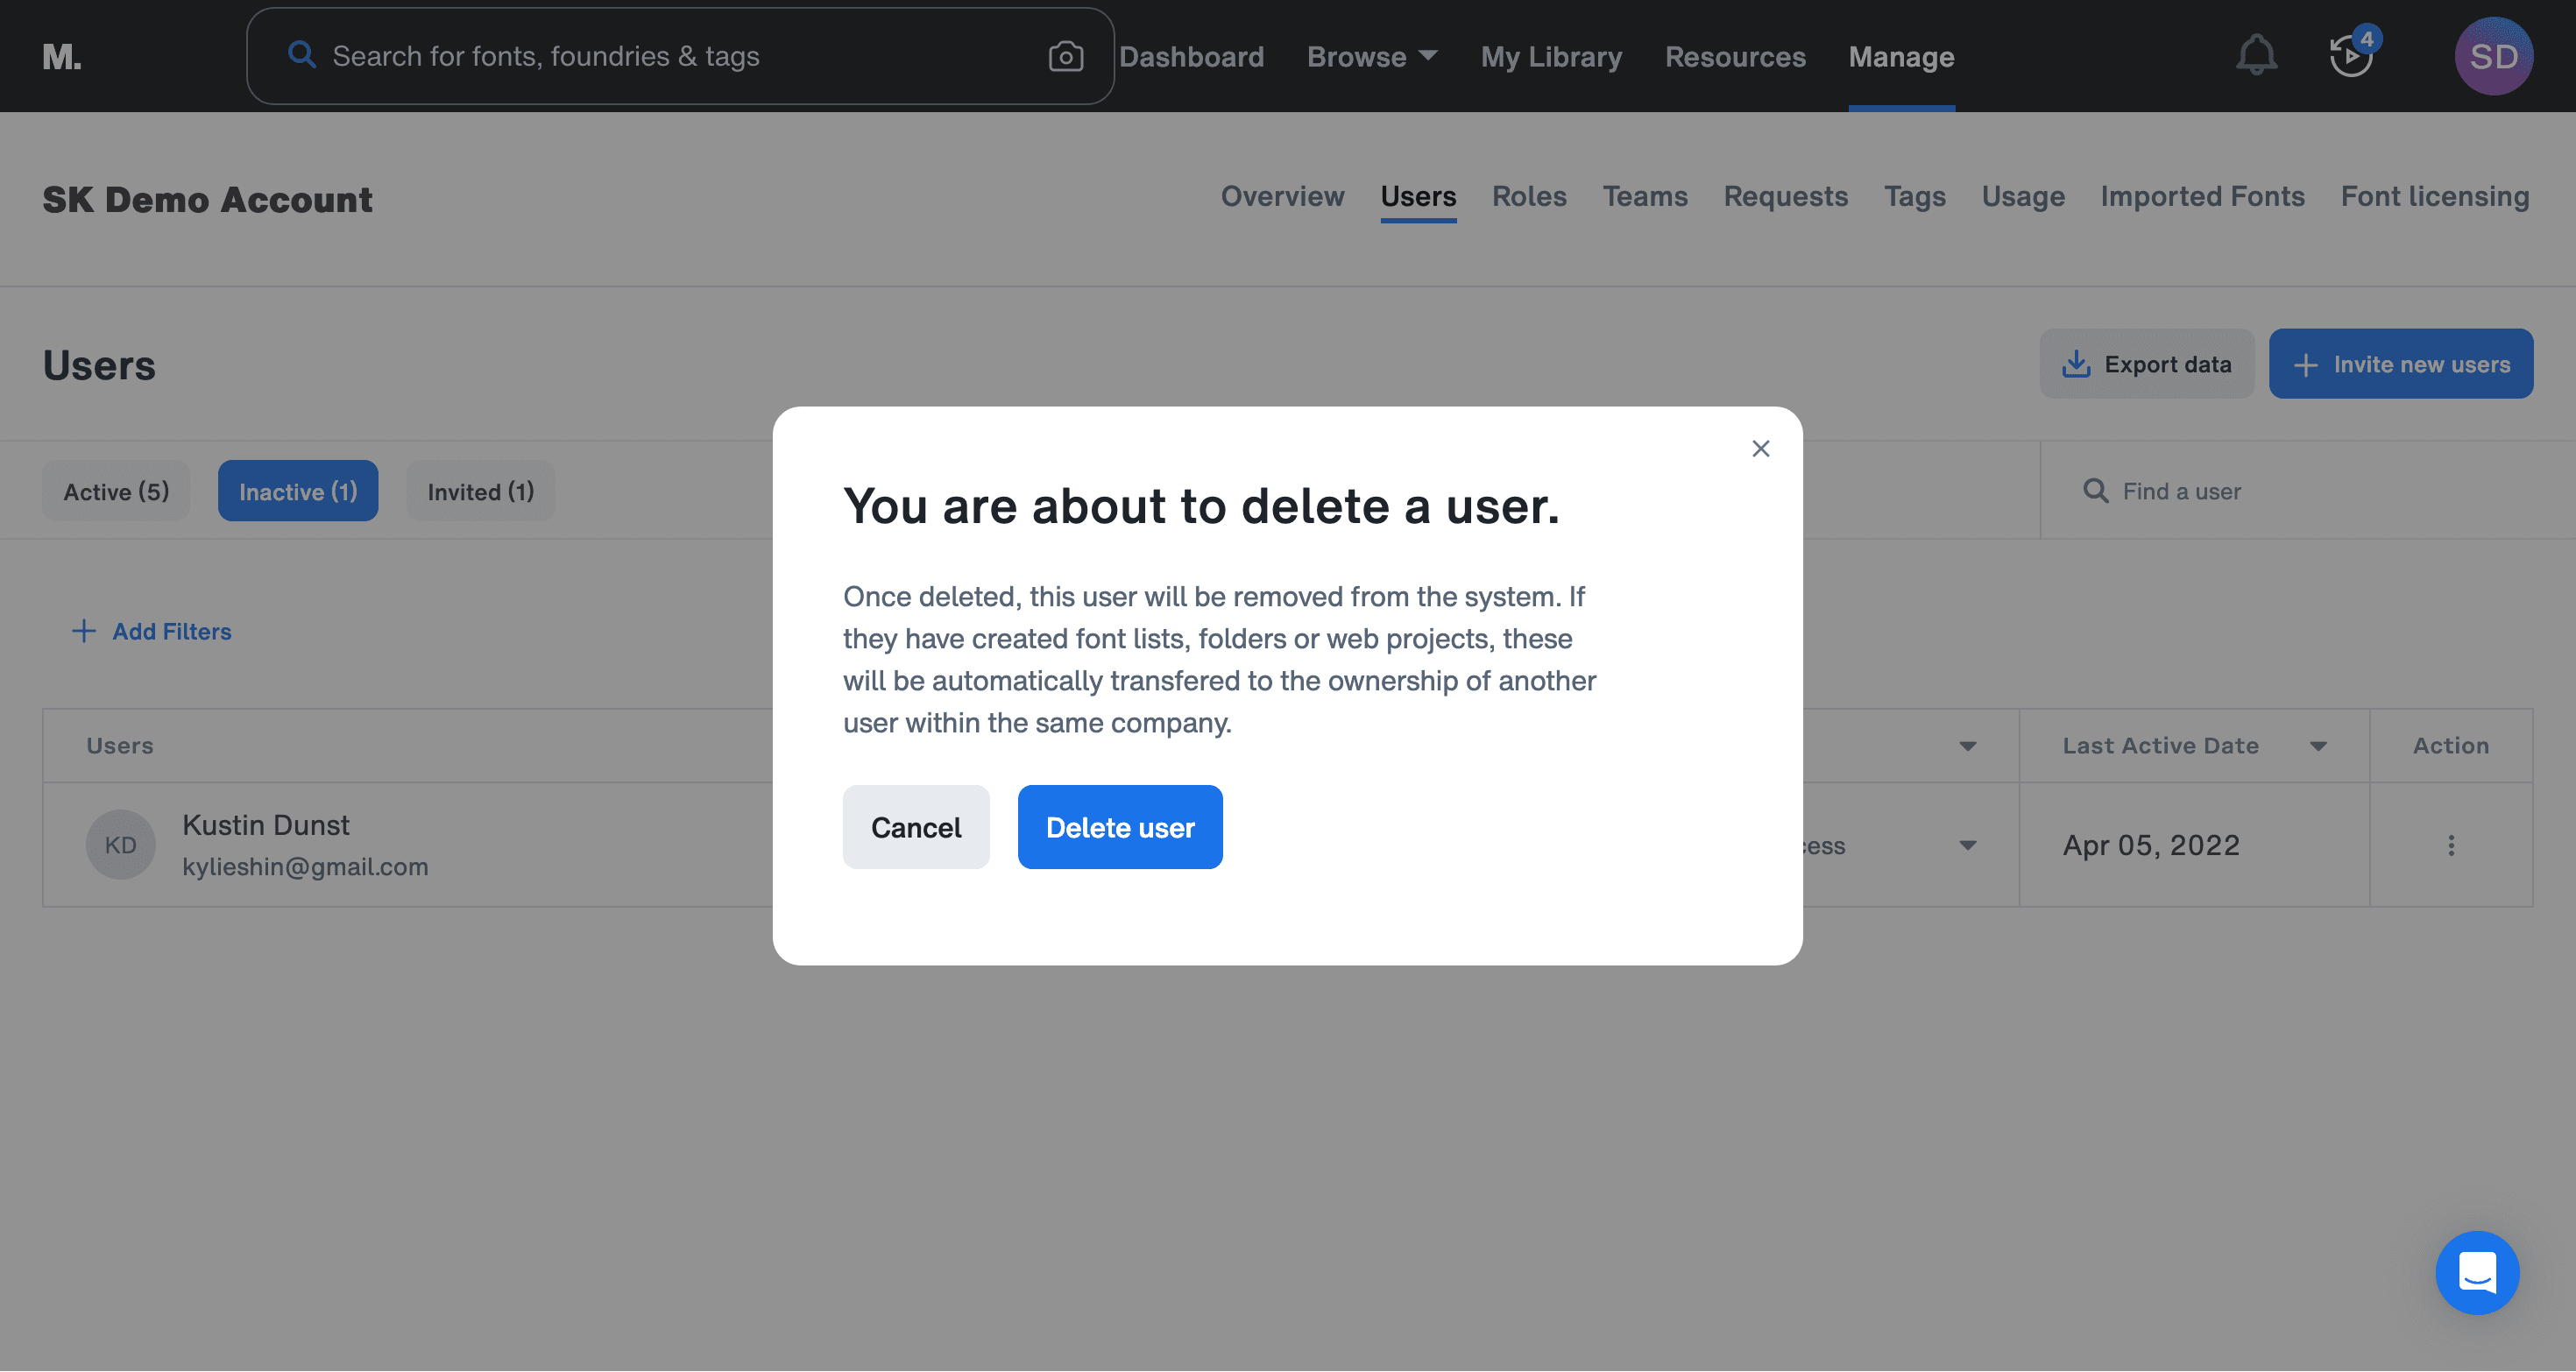Close the delete user dialog with X

click(1760, 449)
